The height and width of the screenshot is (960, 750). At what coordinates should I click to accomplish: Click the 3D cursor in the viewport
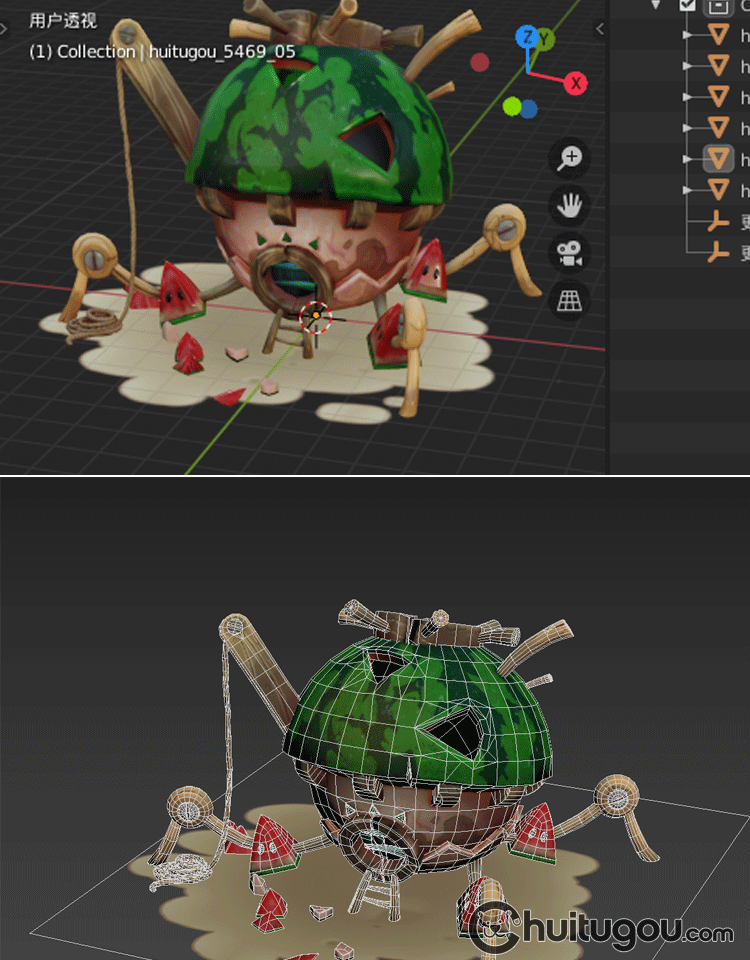coord(316,316)
